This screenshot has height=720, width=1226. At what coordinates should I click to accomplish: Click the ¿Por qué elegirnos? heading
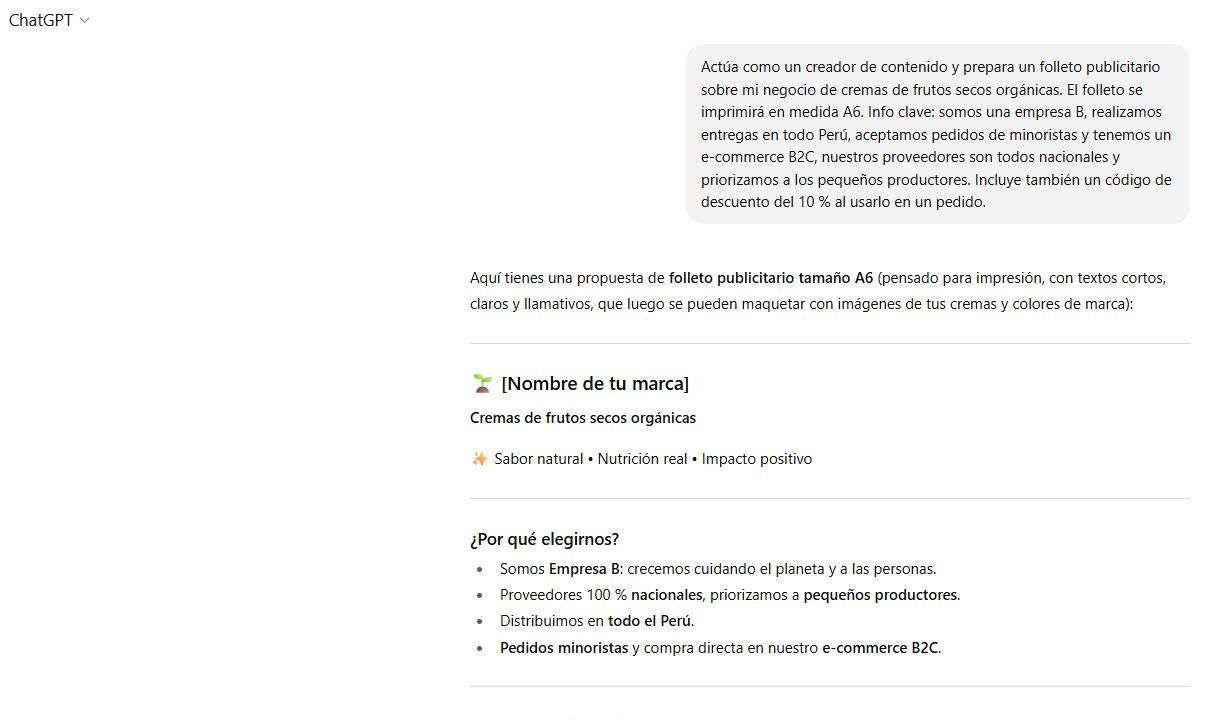[x=544, y=539]
